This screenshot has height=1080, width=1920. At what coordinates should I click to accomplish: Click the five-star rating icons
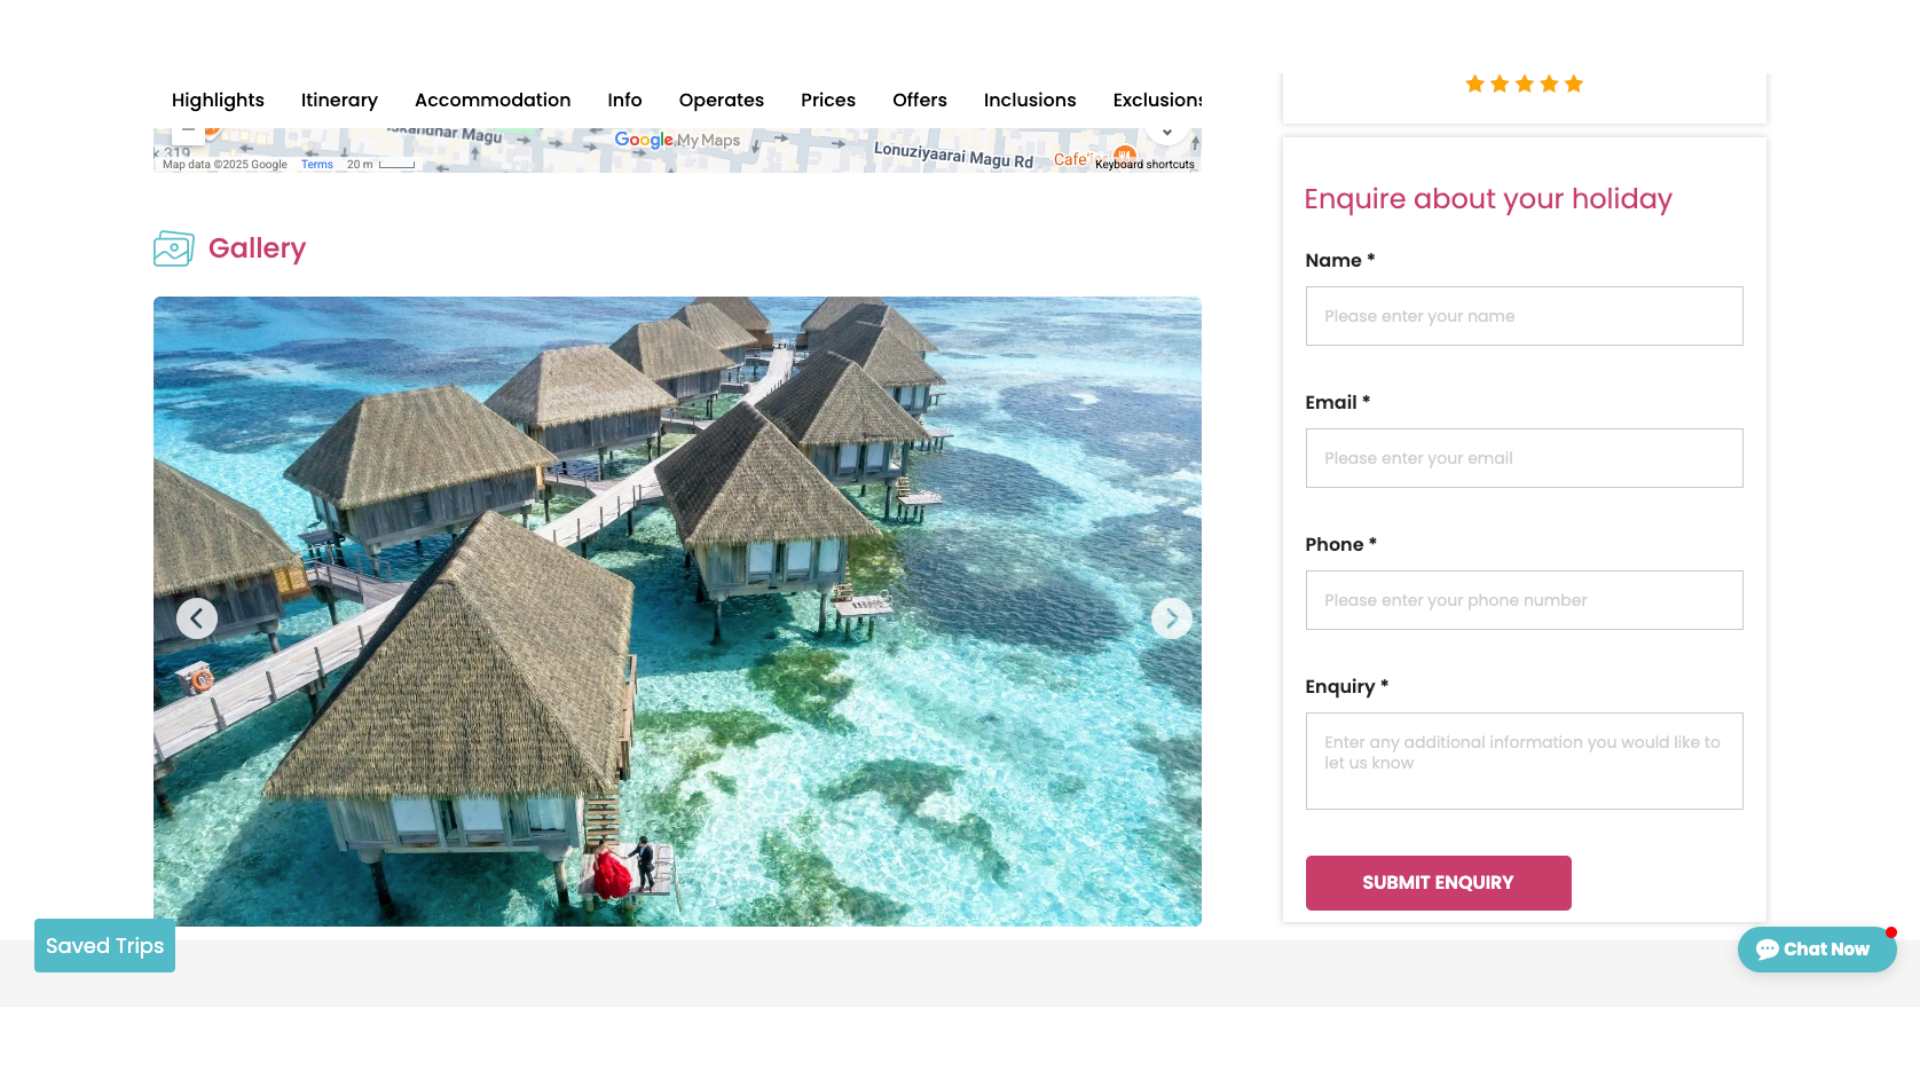pyautogui.click(x=1523, y=84)
